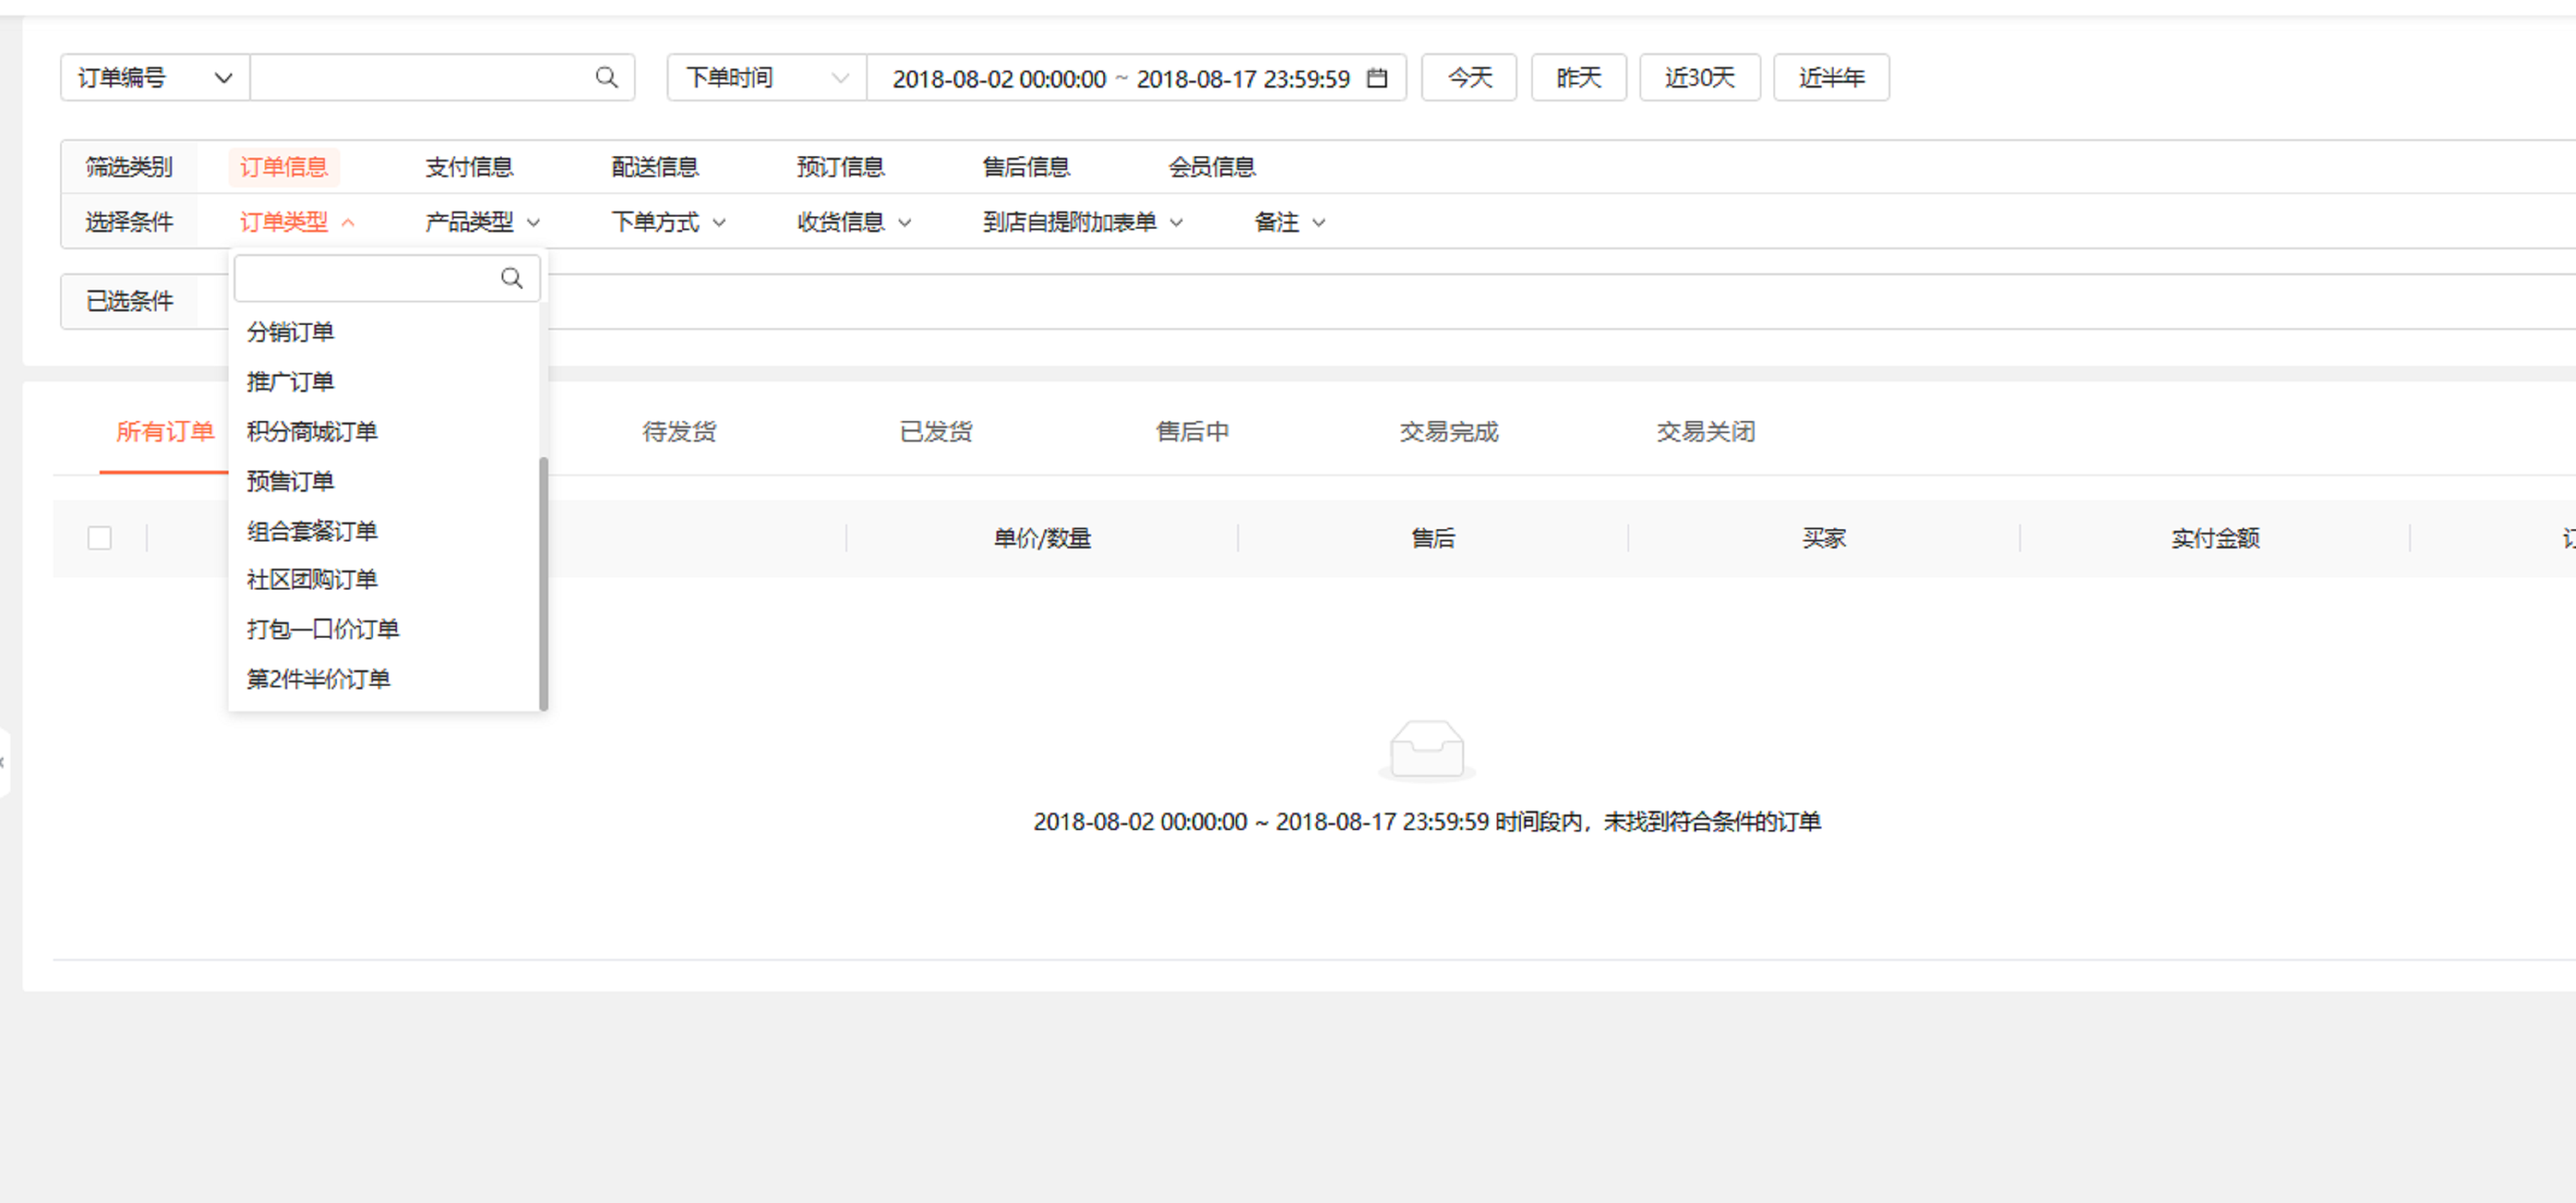Select the 支付信息 filter category
The width and height of the screenshot is (2576, 1203).
(469, 167)
